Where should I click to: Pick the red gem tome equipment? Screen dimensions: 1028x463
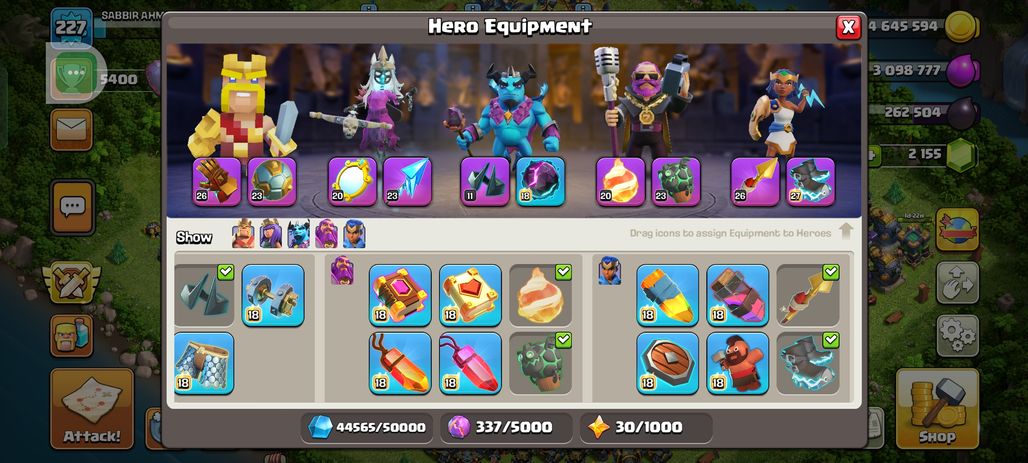click(x=400, y=295)
